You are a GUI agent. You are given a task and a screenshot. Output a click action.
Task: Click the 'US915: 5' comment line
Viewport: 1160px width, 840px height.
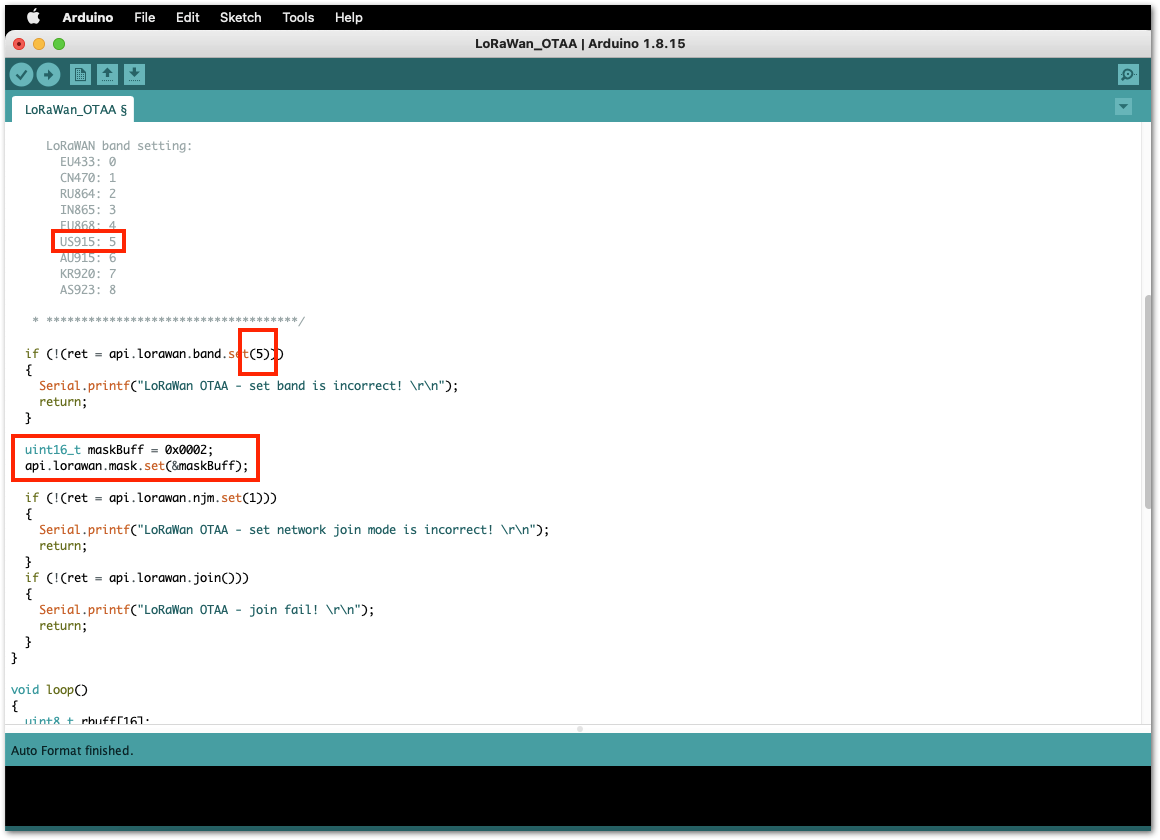(88, 242)
